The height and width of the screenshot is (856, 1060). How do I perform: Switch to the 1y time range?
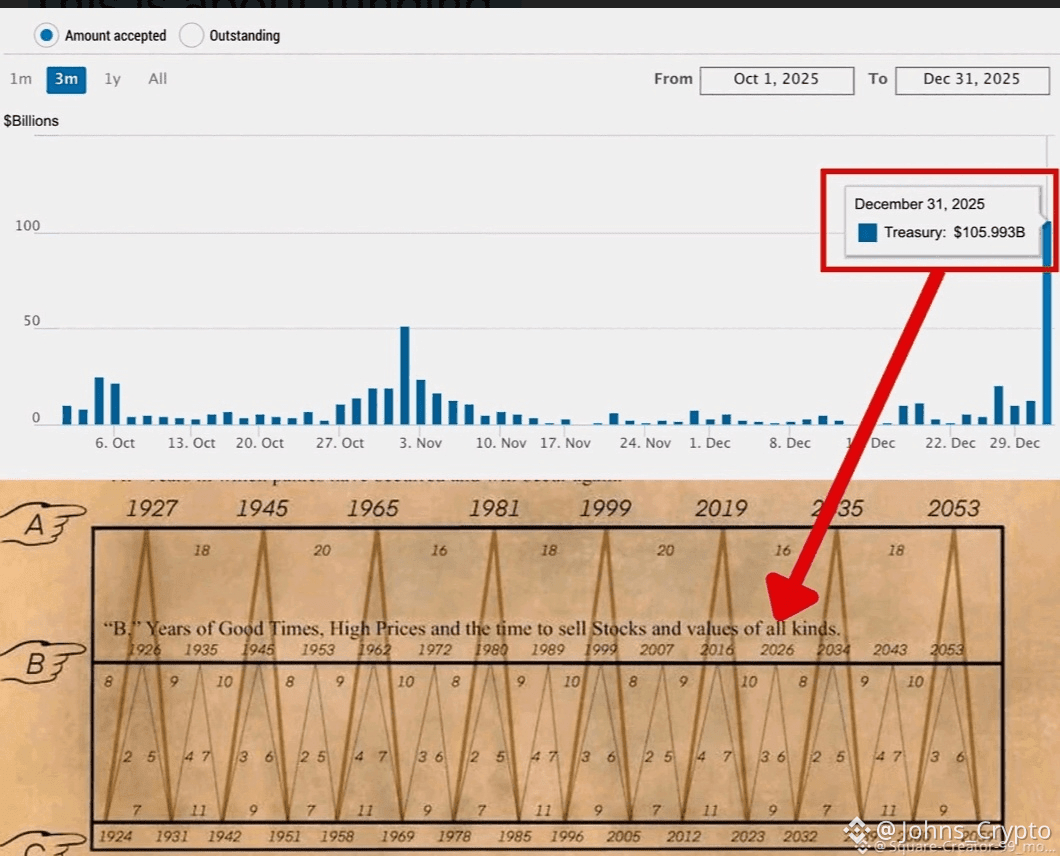tap(113, 79)
